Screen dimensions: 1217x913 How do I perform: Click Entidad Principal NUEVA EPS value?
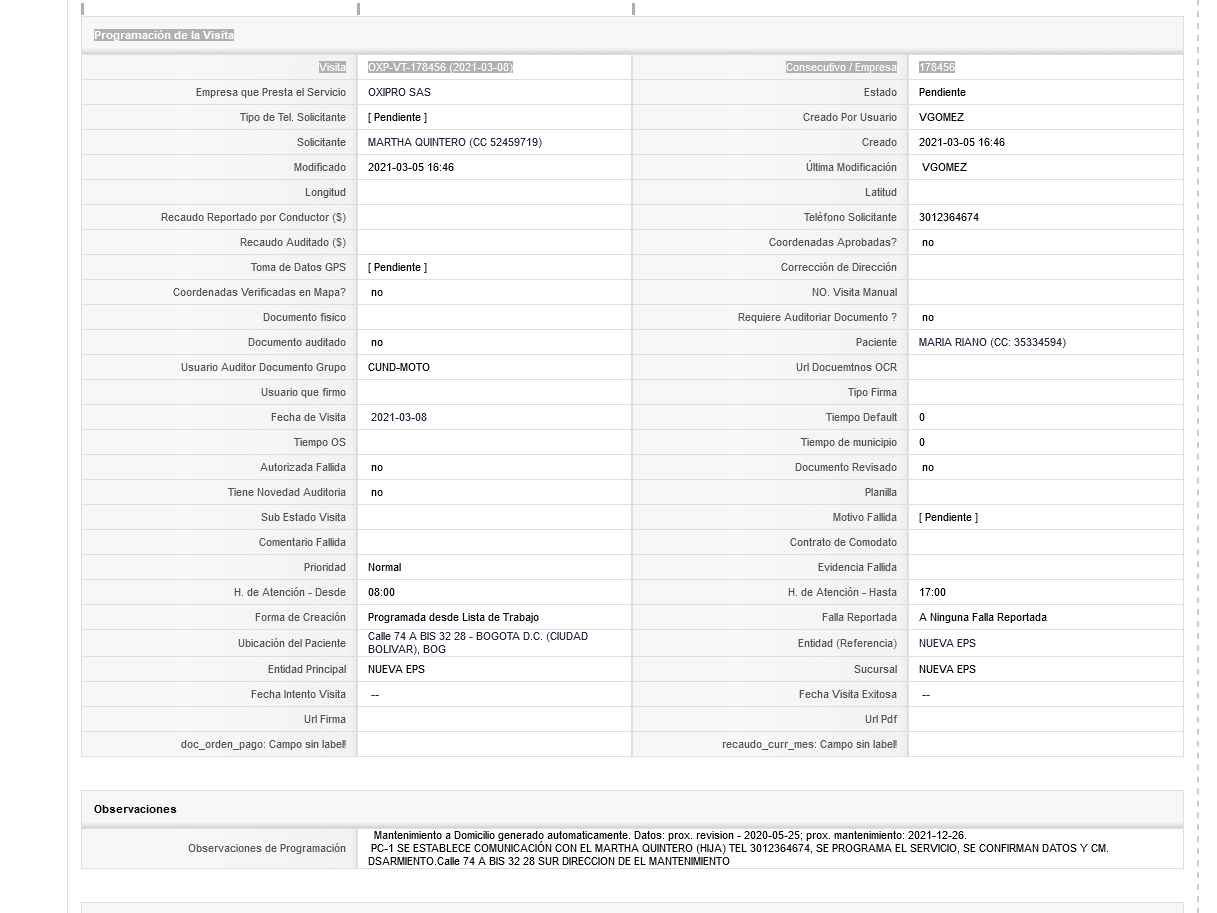point(396,669)
